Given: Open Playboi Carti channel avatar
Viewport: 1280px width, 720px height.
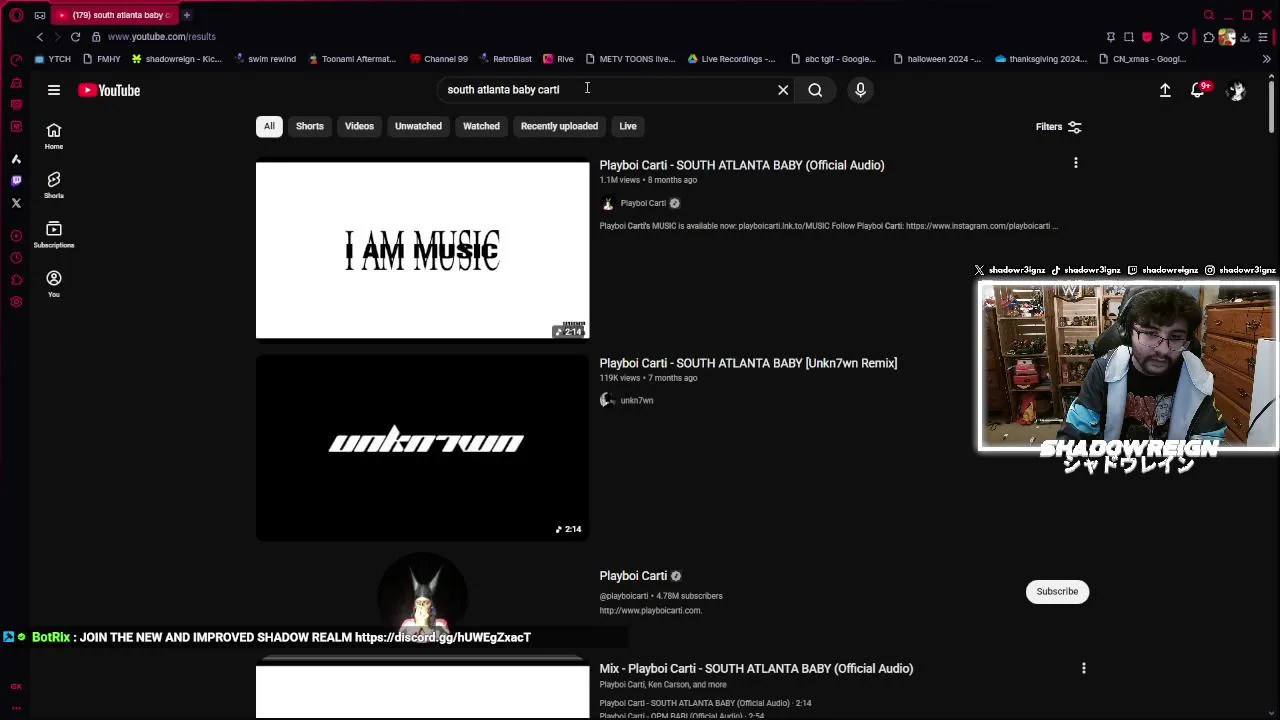Looking at the screenshot, I should tap(422, 596).
